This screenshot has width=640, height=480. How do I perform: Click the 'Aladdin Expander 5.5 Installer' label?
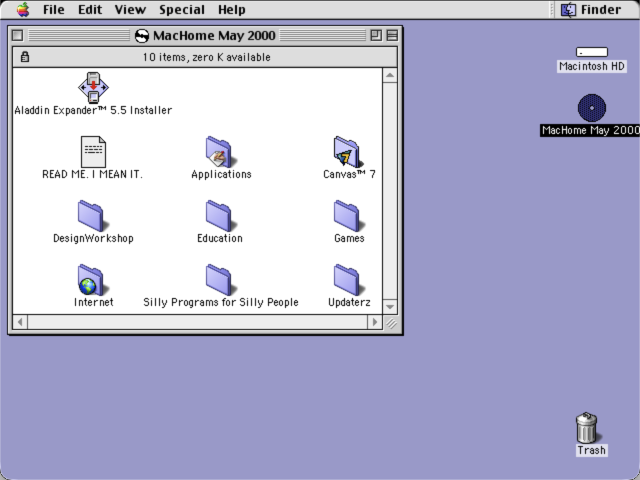click(93, 110)
